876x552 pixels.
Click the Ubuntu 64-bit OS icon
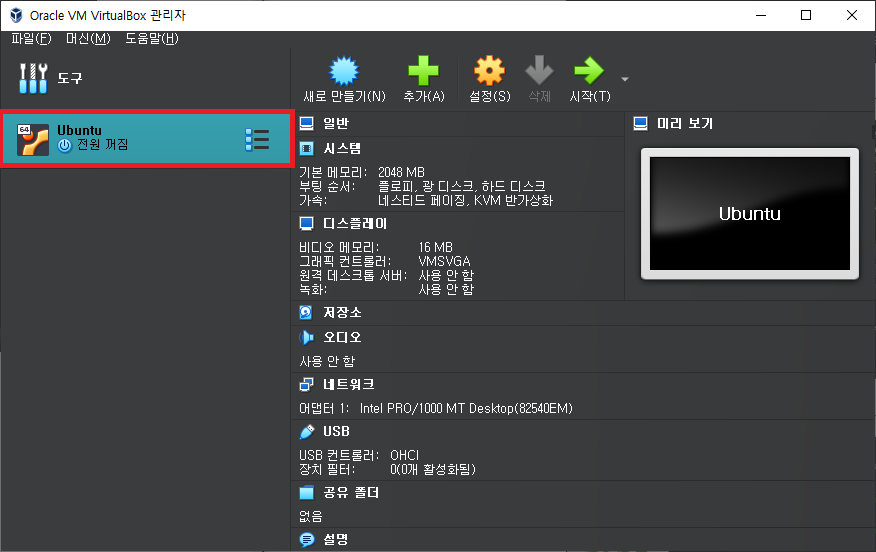coord(33,140)
